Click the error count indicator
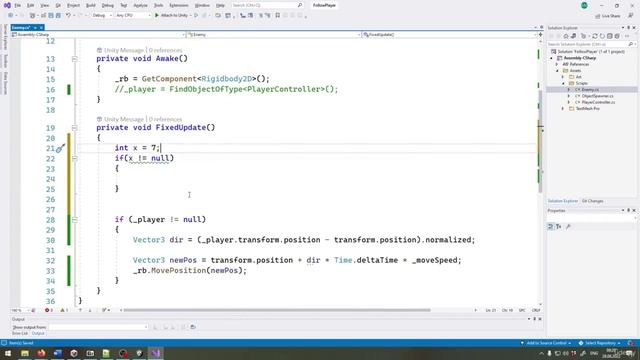This screenshot has height=360, width=640. (x=49, y=311)
